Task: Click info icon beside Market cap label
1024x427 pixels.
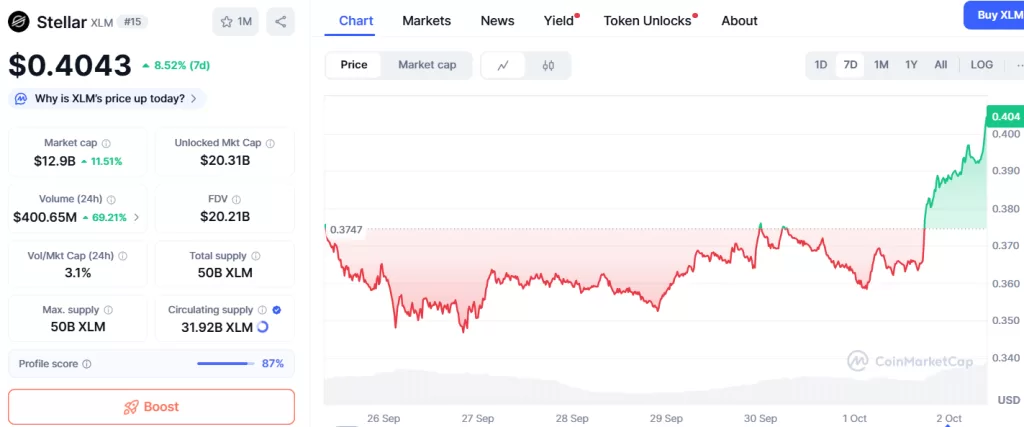Action: pos(106,143)
